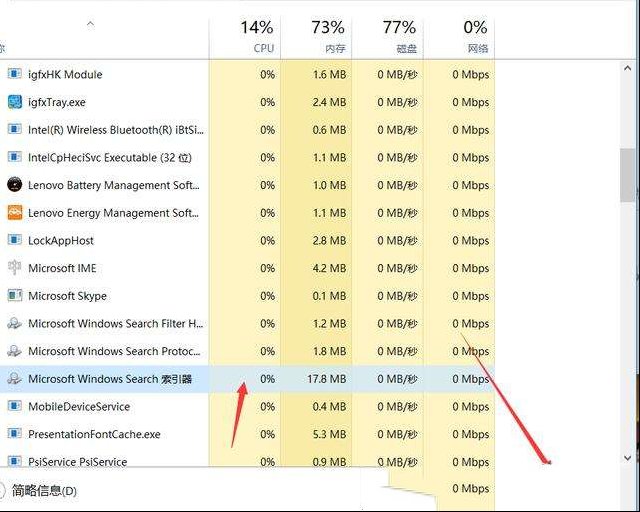640x512 pixels.
Task: Click the Windows Search Protocol Host icon
Action: coord(15,351)
